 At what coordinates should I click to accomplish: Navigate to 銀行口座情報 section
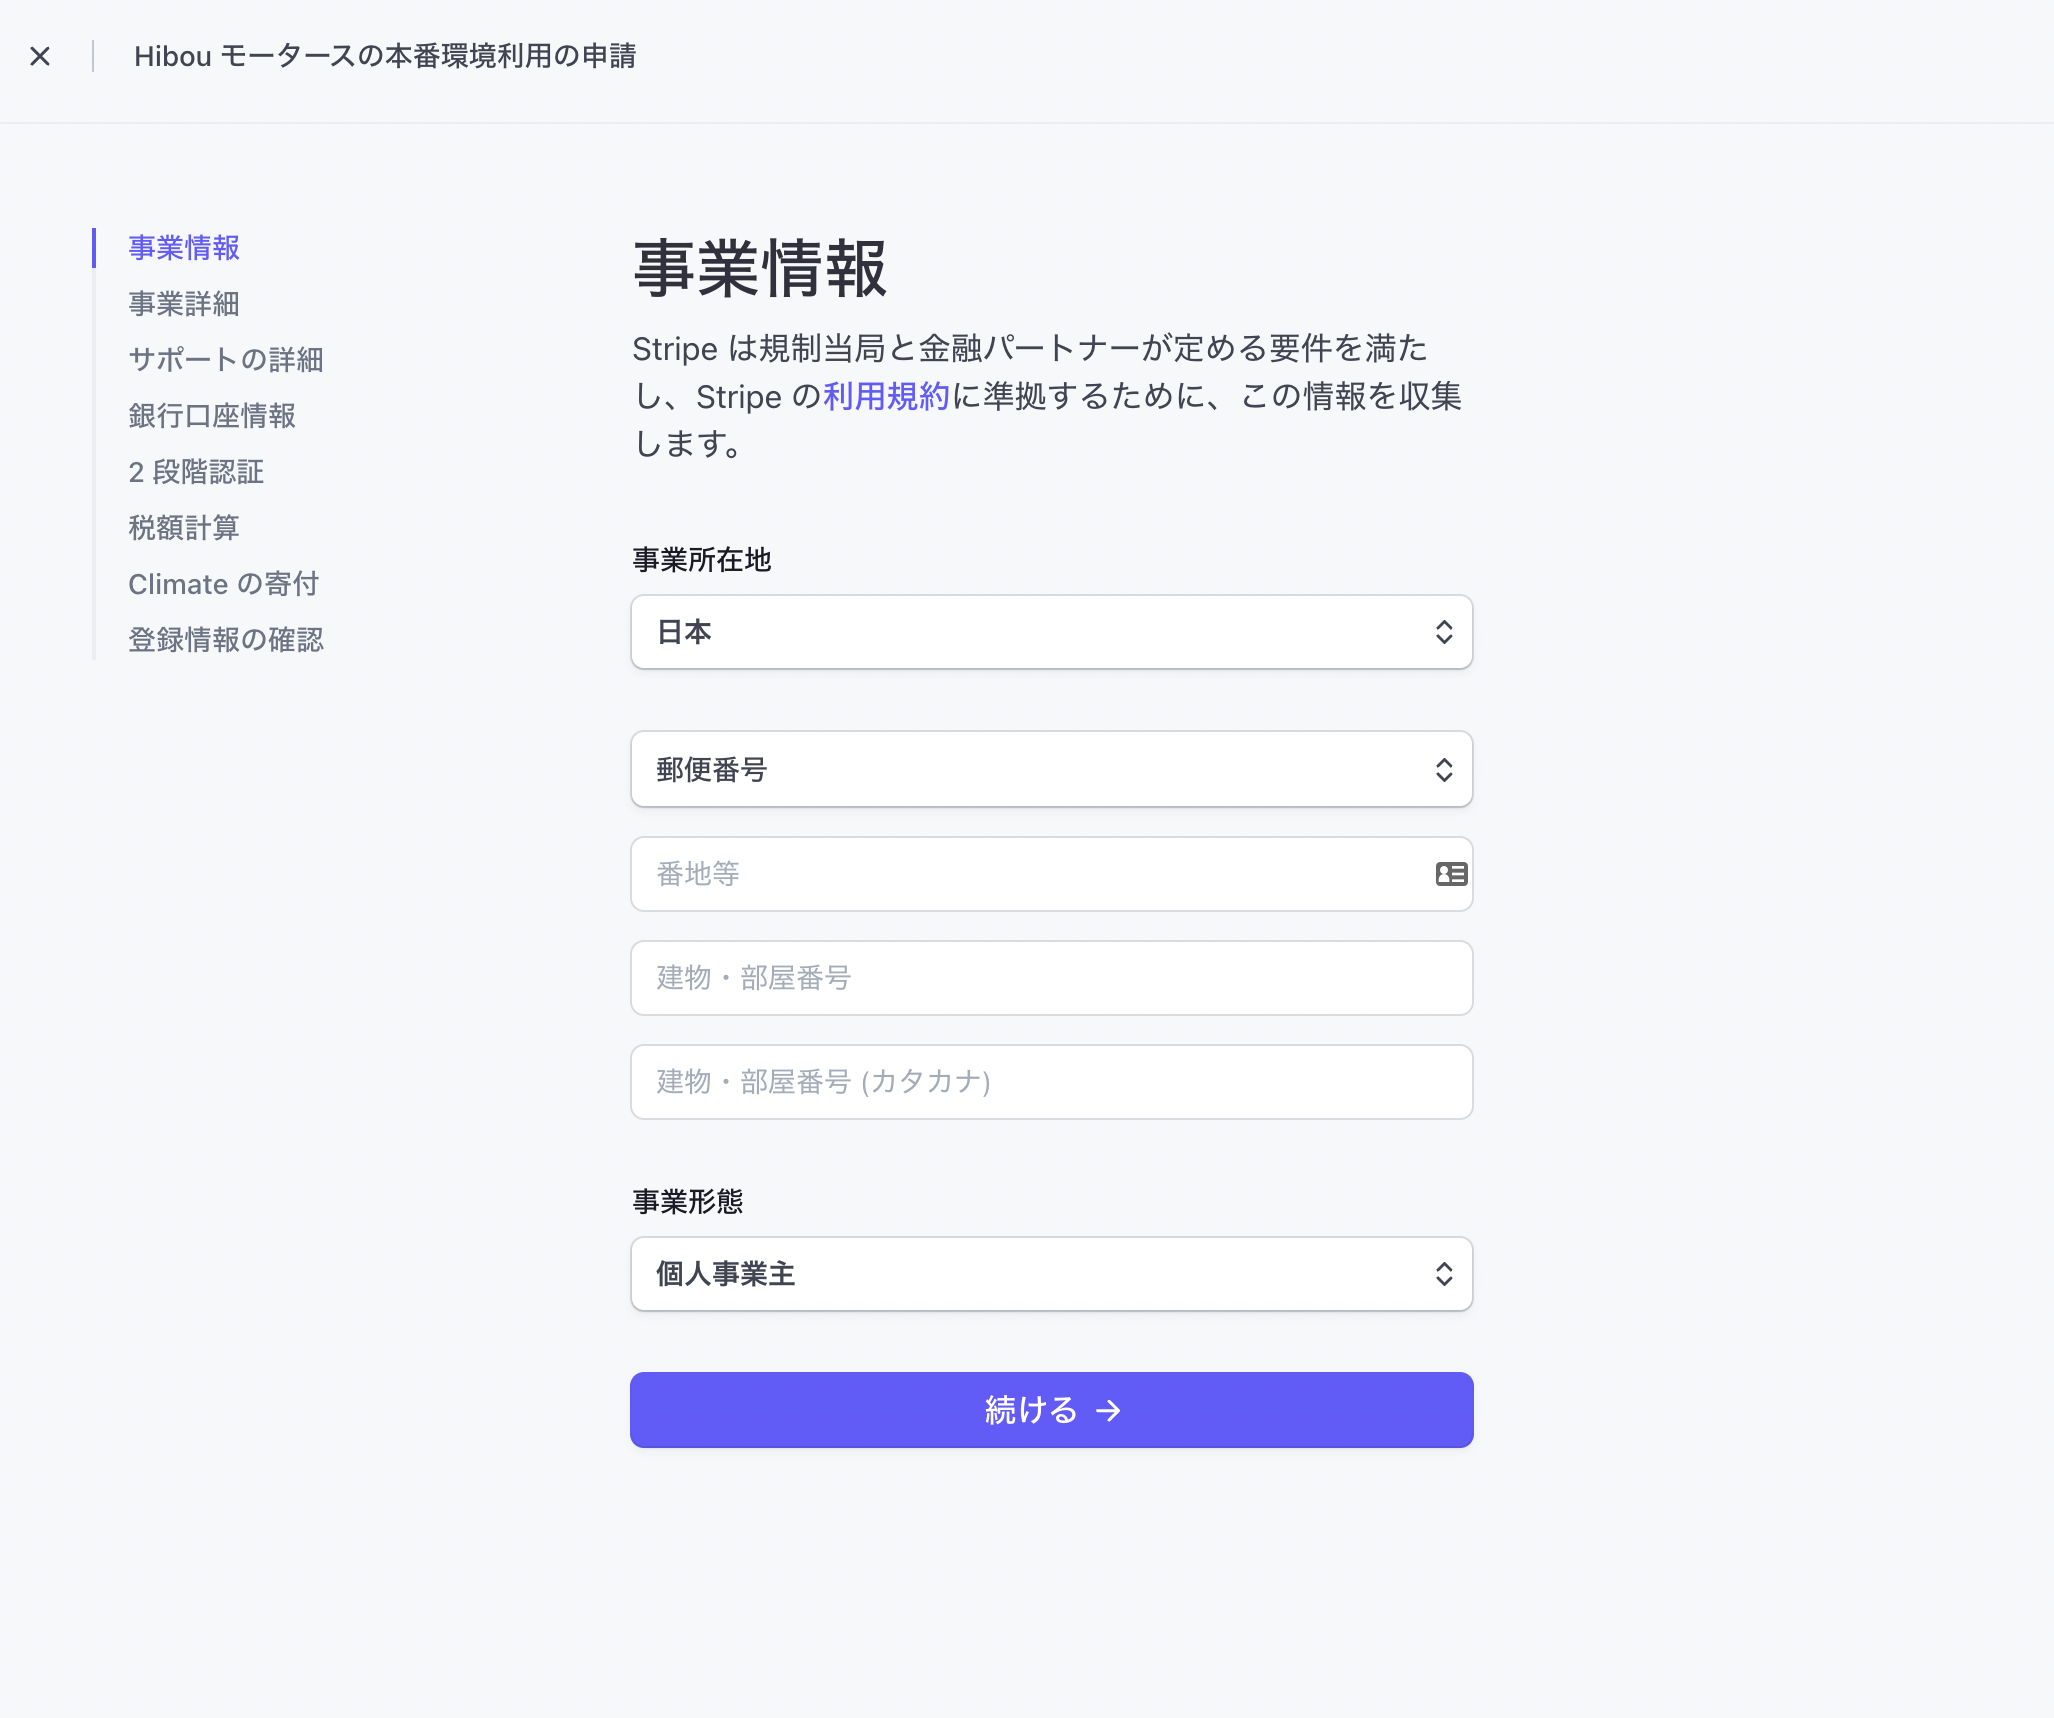212,416
